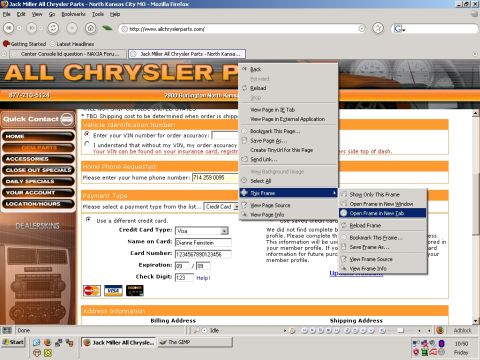Click the page scrollbar down arrow

476,321
